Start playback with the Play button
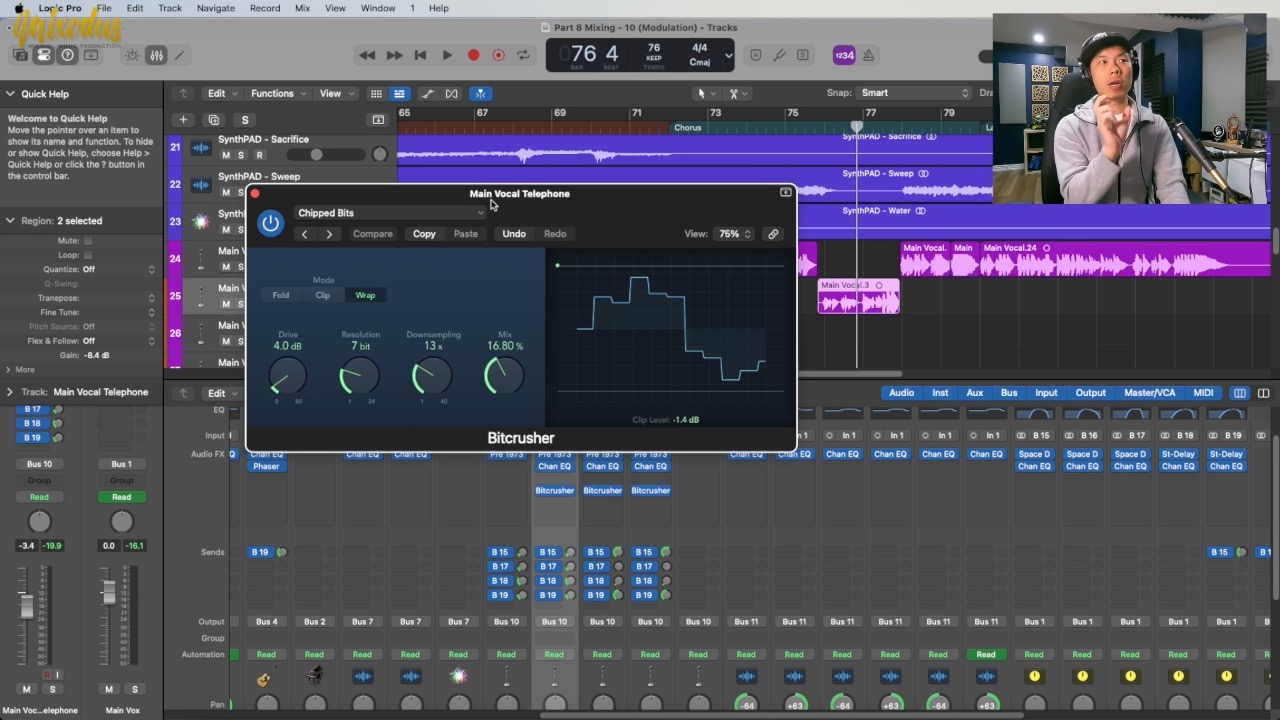Screen dimensions: 1280x720 pyautogui.click(x=447, y=55)
